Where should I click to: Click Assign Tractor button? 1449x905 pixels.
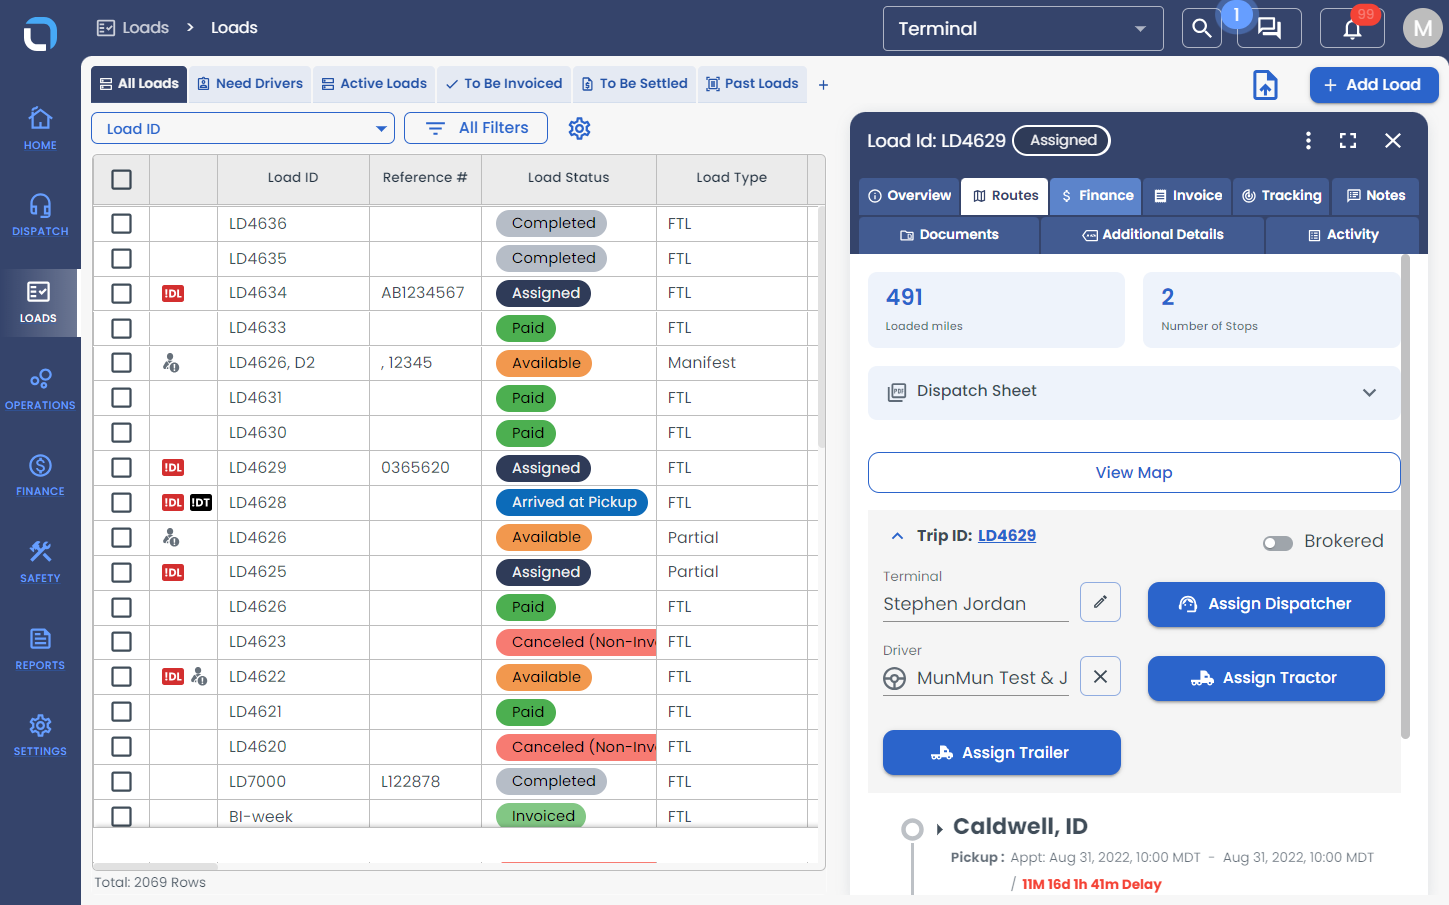pos(1266,678)
